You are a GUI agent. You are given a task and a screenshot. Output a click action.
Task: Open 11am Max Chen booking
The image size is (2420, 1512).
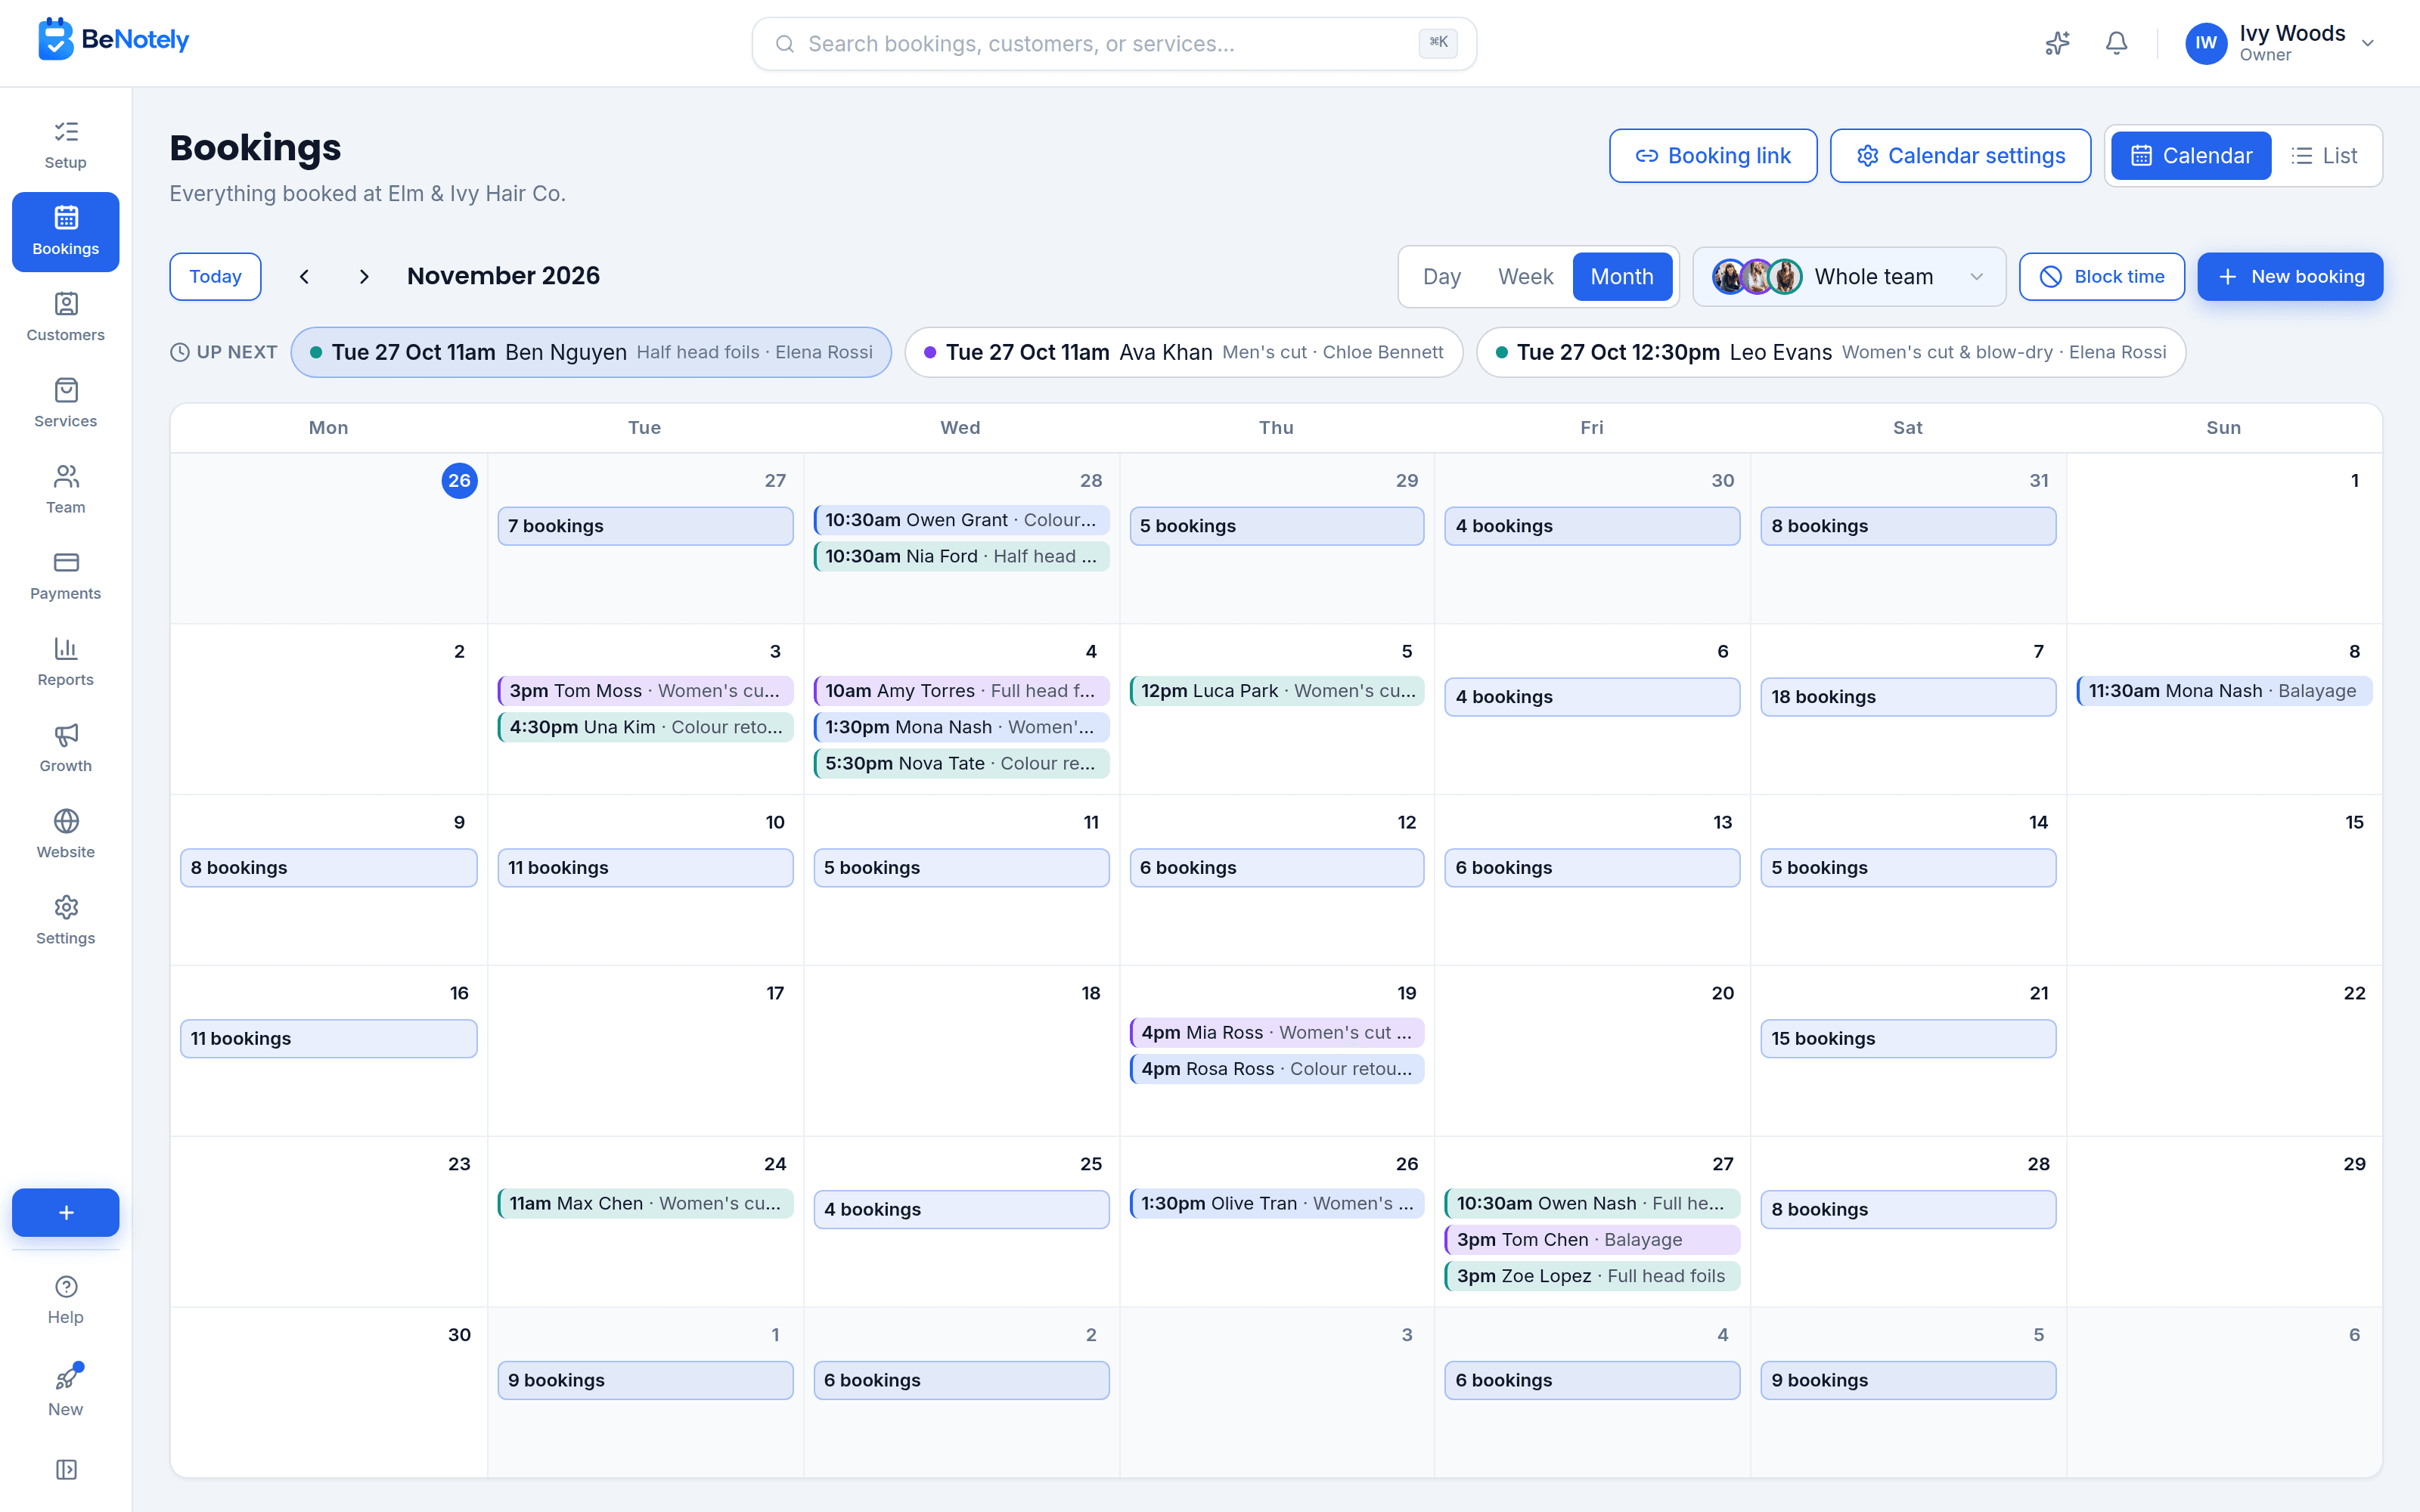(645, 1204)
